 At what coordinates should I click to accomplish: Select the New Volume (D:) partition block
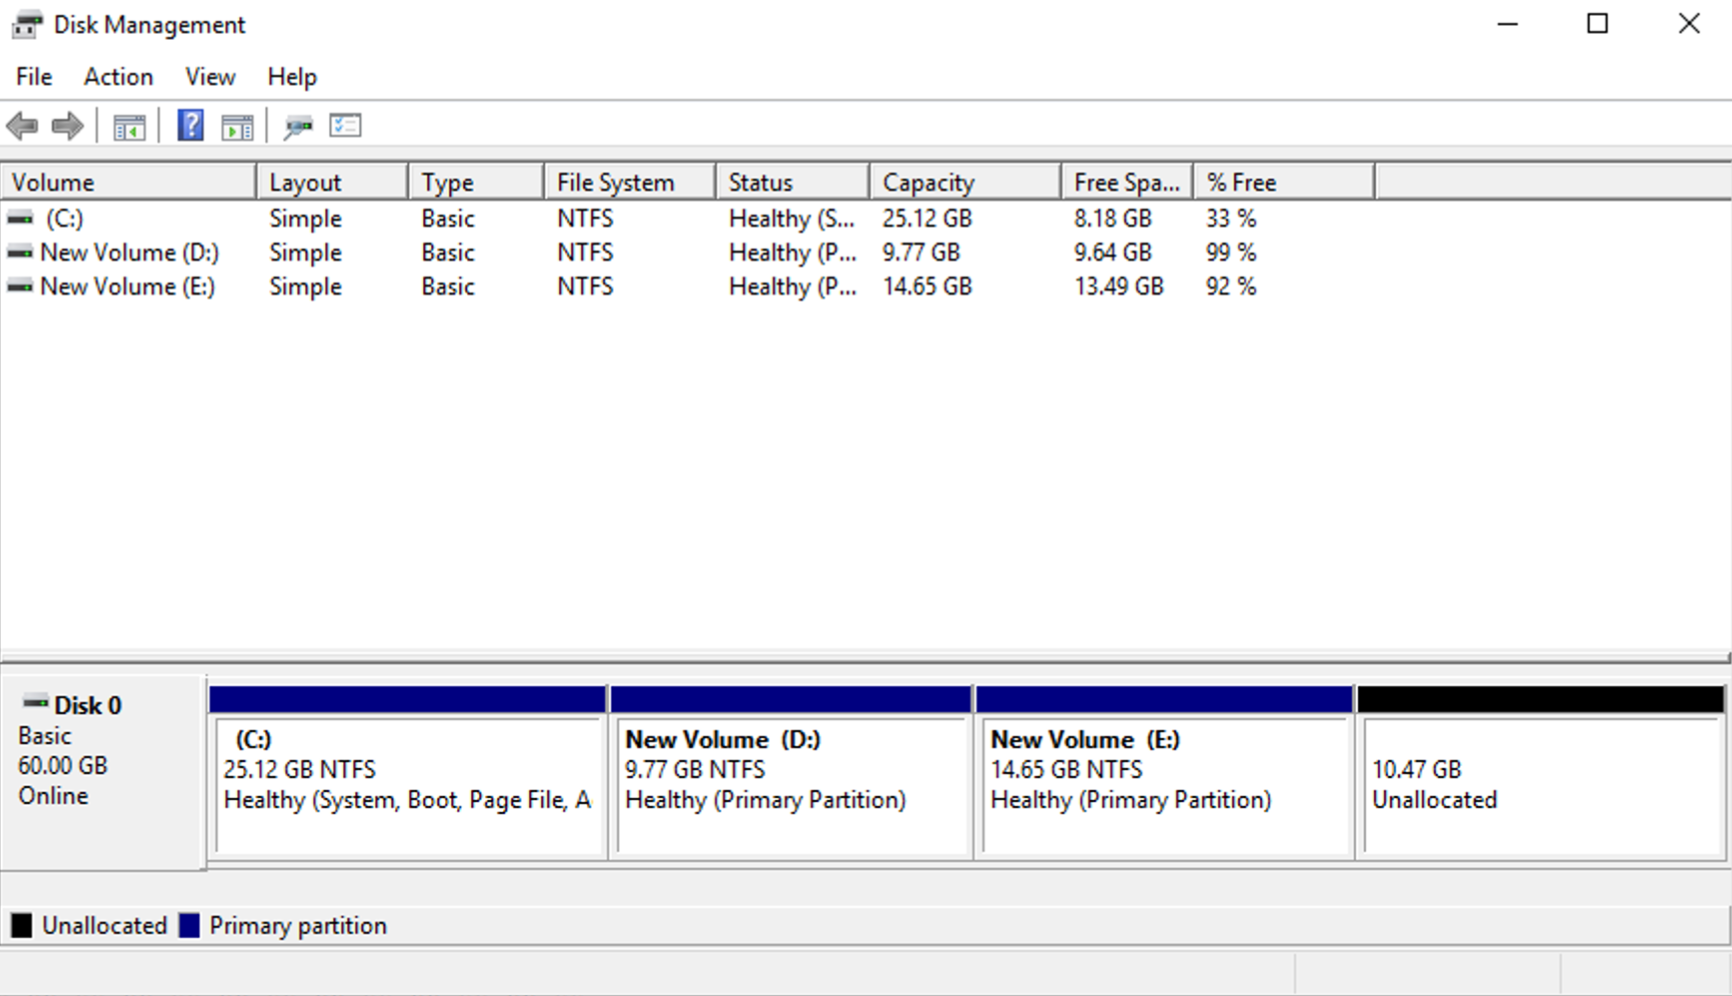(791, 772)
